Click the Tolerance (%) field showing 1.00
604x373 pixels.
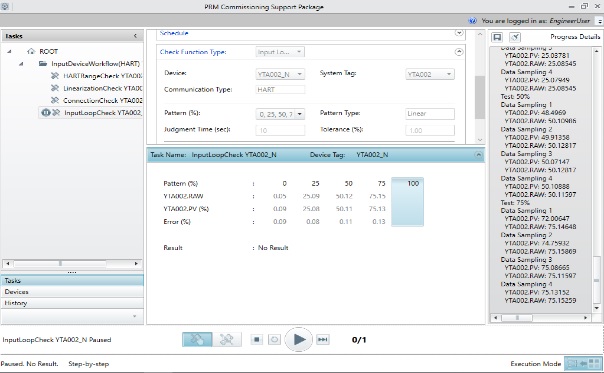430,130
